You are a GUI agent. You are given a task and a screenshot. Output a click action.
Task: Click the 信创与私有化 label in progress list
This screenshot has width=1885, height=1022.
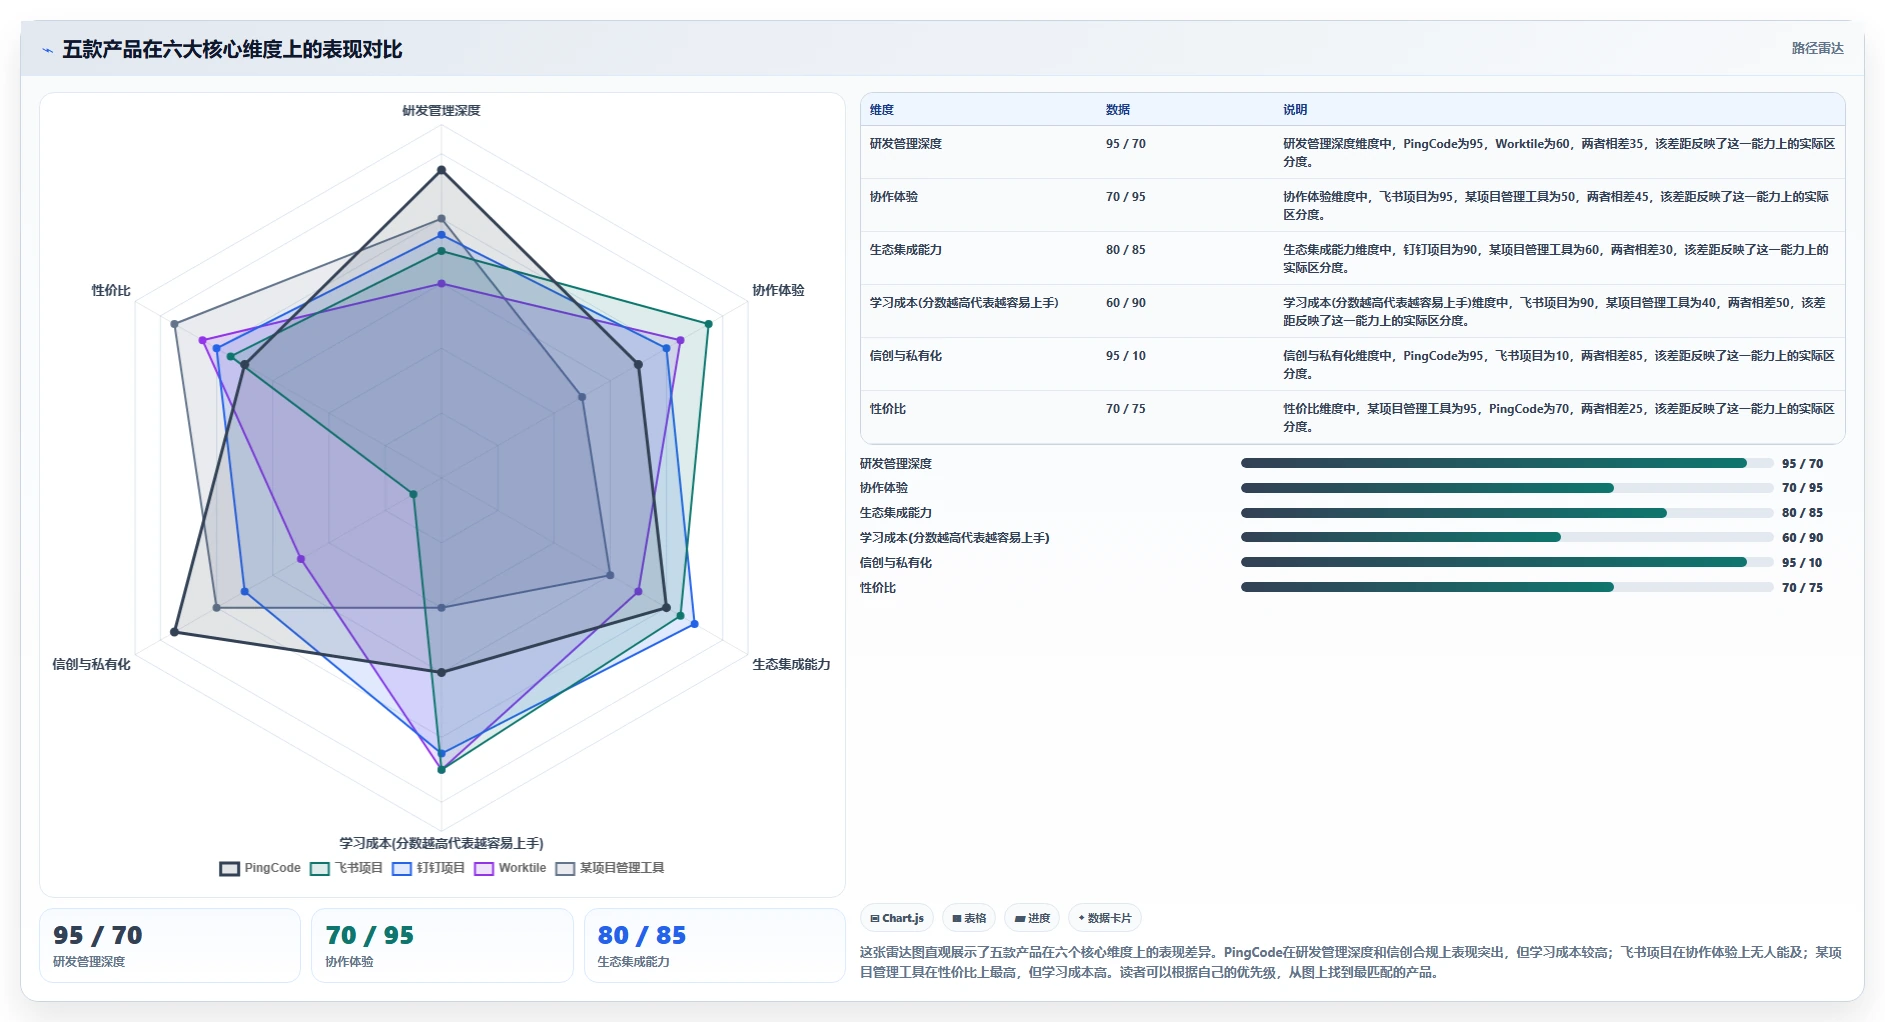pyautogui.click(x=896, y=563)
